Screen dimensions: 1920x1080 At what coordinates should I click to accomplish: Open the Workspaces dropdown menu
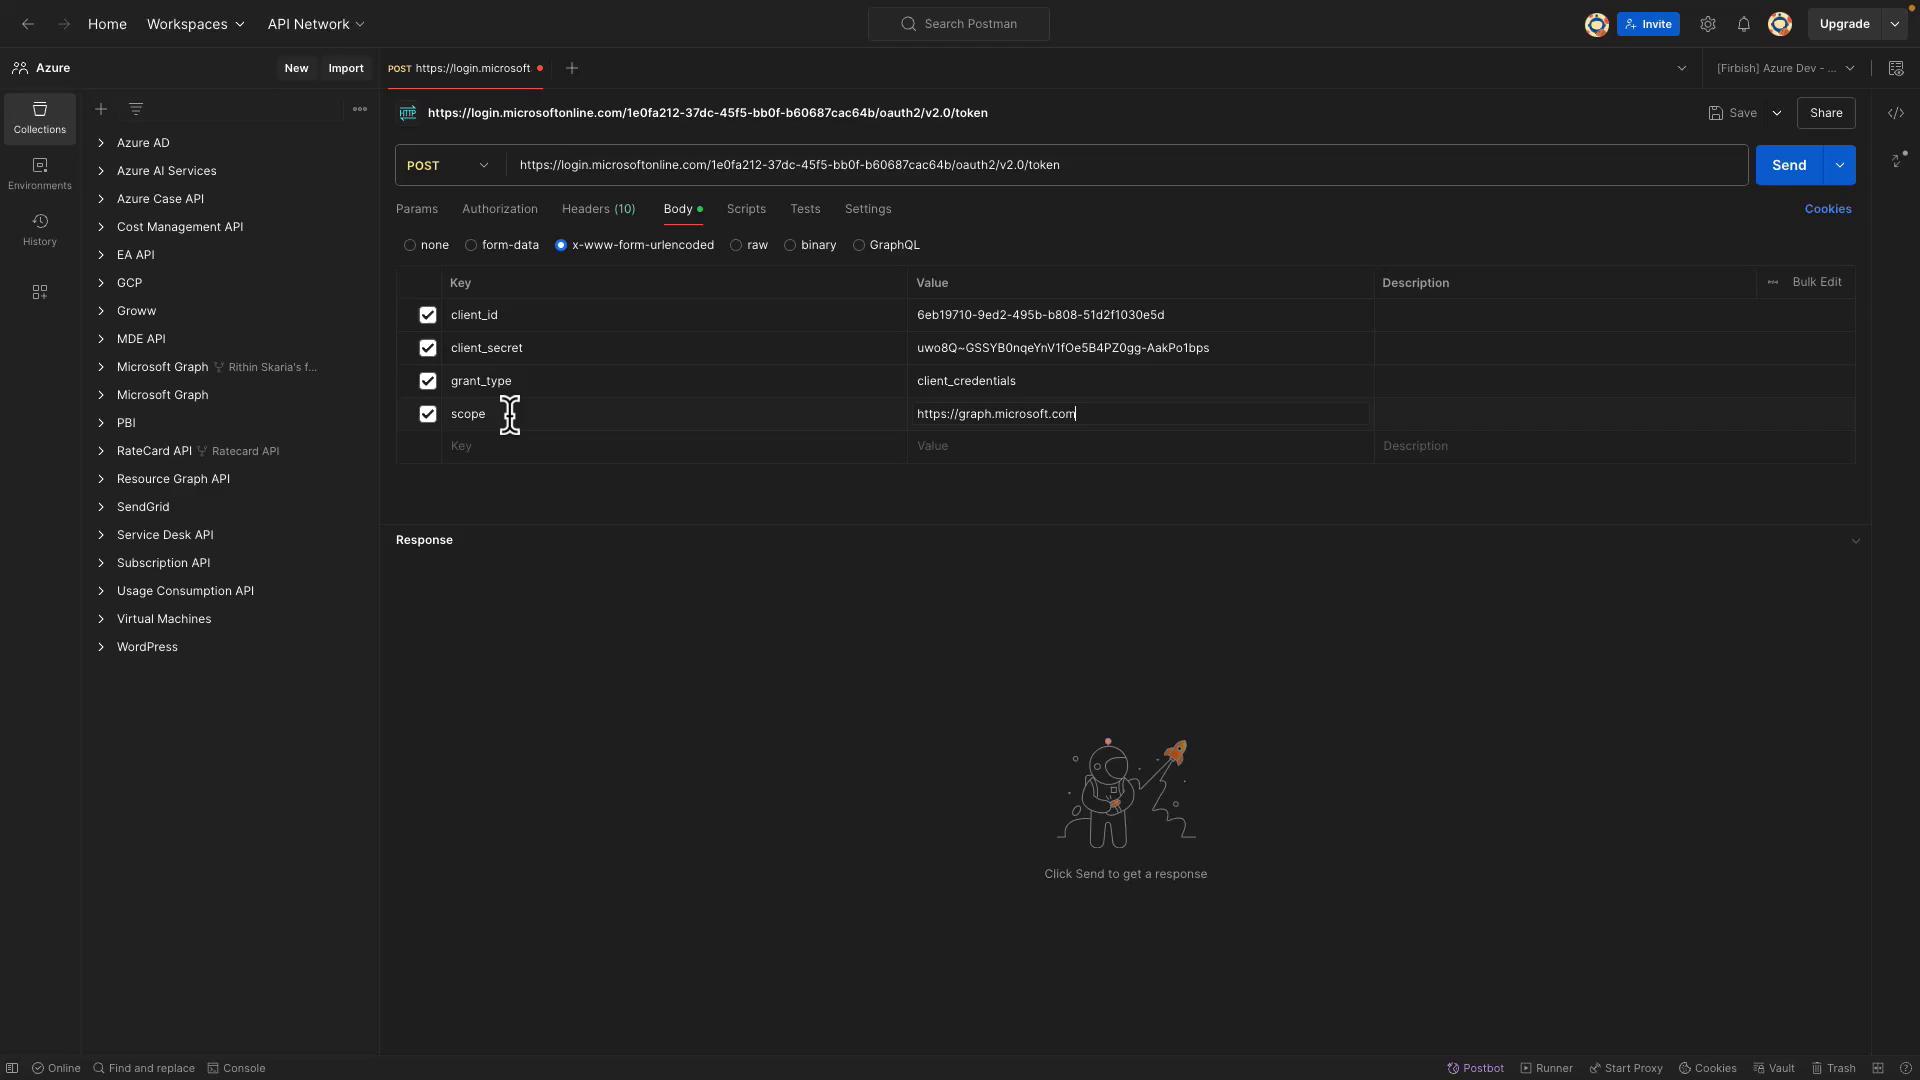coord(195,24)
